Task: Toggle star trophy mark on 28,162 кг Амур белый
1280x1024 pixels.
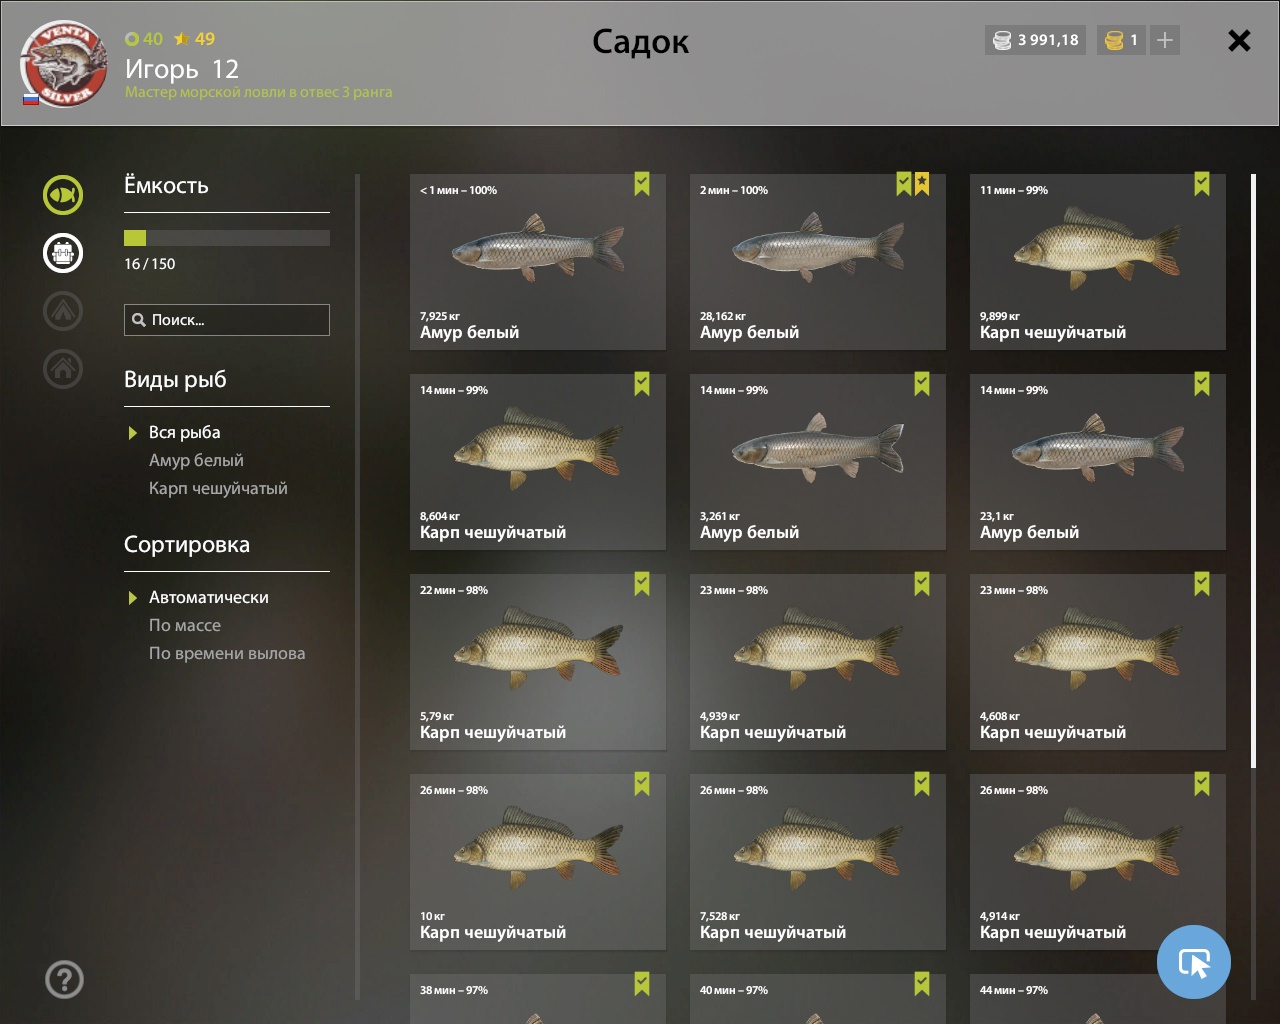Action: [922, 184]
